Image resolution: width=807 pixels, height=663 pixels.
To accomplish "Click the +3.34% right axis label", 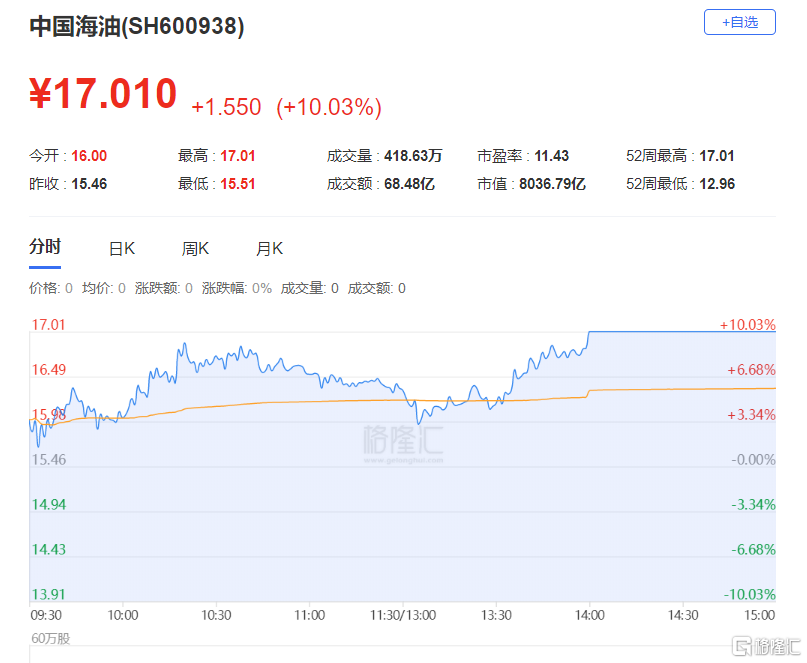I will (x=751, y=414).
